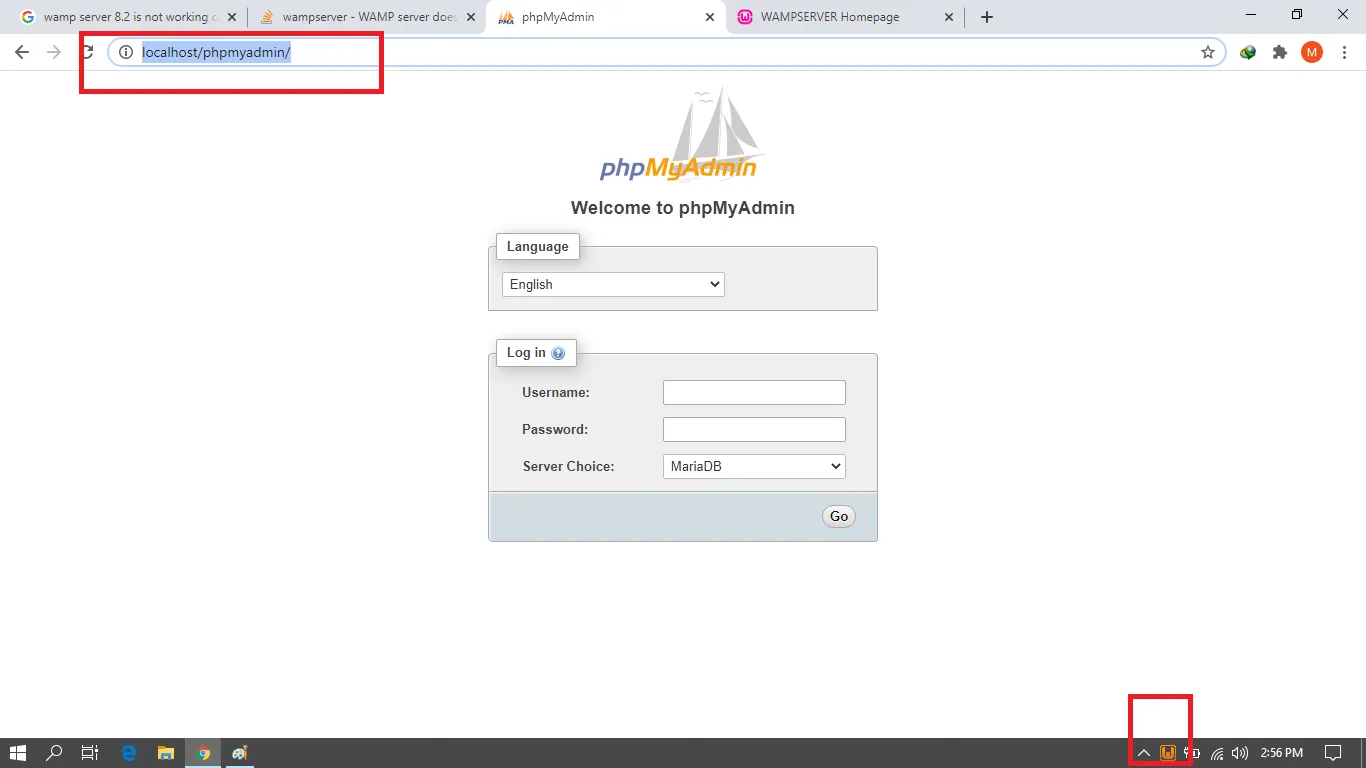Go back to the previous page
The width and height of the screenshot is (1366, 768).
click(x=22, y=52)
